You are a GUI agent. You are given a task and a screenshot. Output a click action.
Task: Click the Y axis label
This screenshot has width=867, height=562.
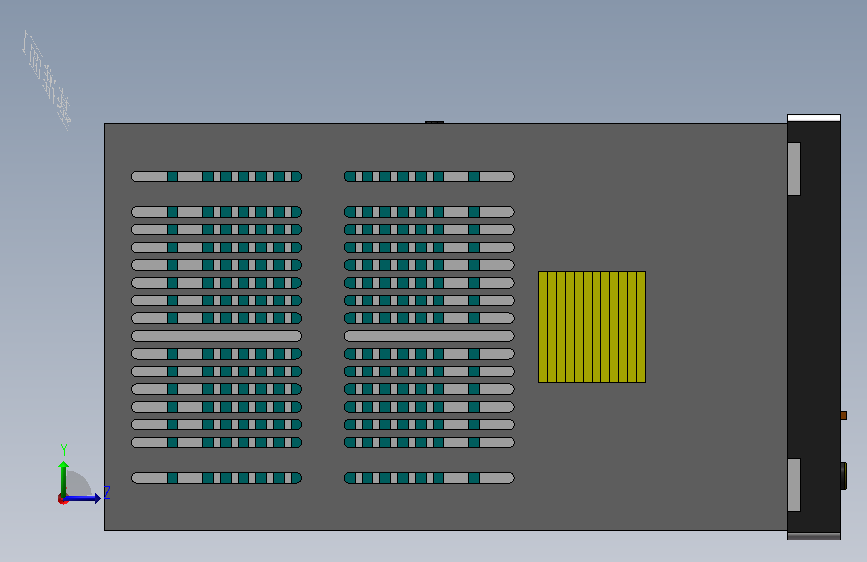64,450
